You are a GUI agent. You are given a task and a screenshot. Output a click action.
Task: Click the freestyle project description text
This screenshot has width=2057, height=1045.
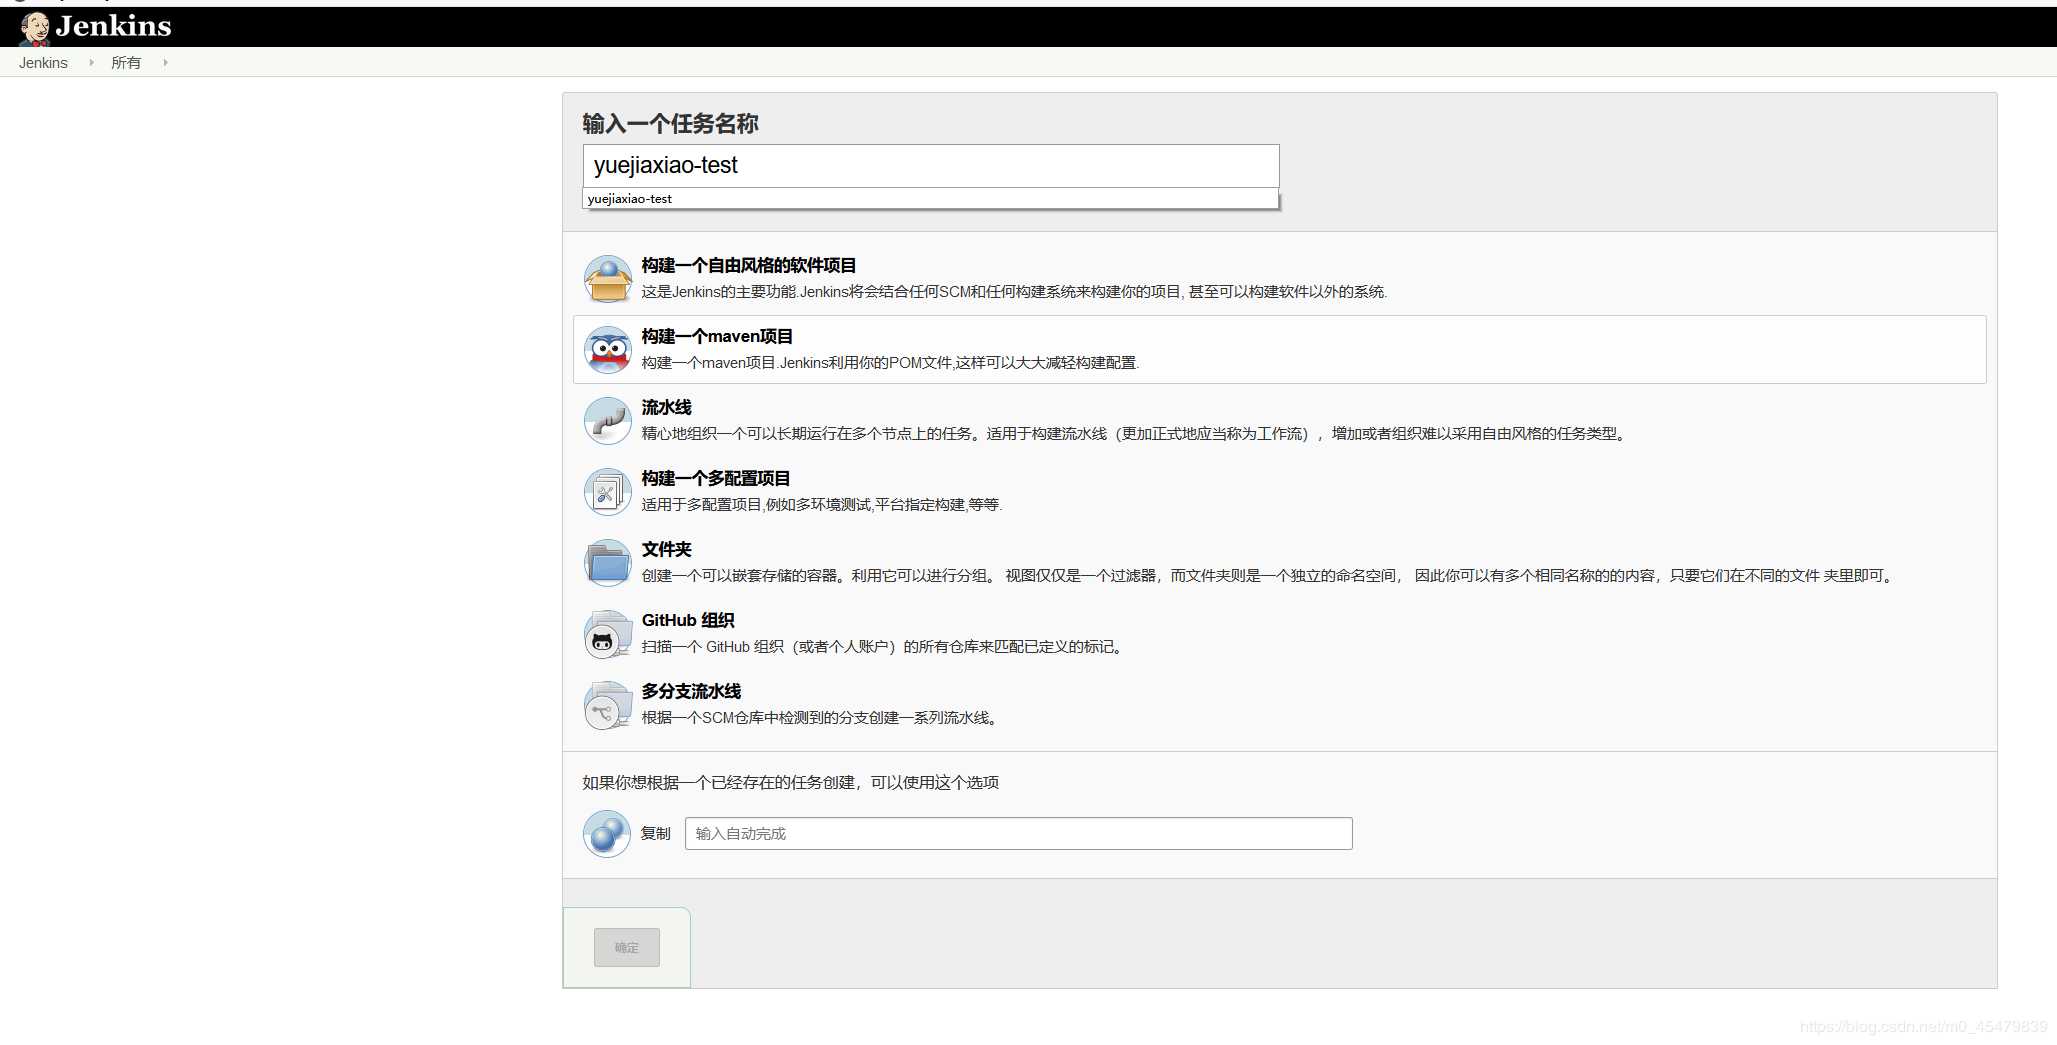[1014, 292]
